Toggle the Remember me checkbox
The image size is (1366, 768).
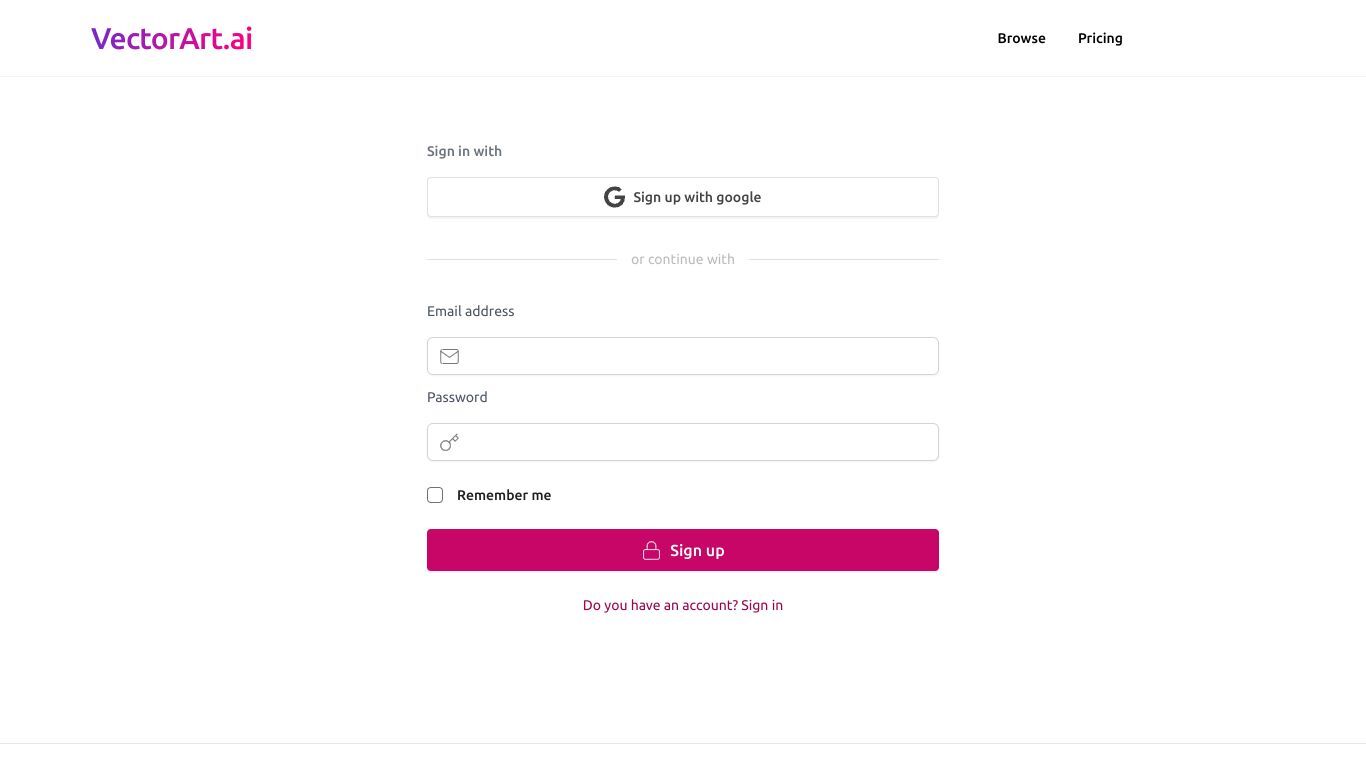click(435, 495)
